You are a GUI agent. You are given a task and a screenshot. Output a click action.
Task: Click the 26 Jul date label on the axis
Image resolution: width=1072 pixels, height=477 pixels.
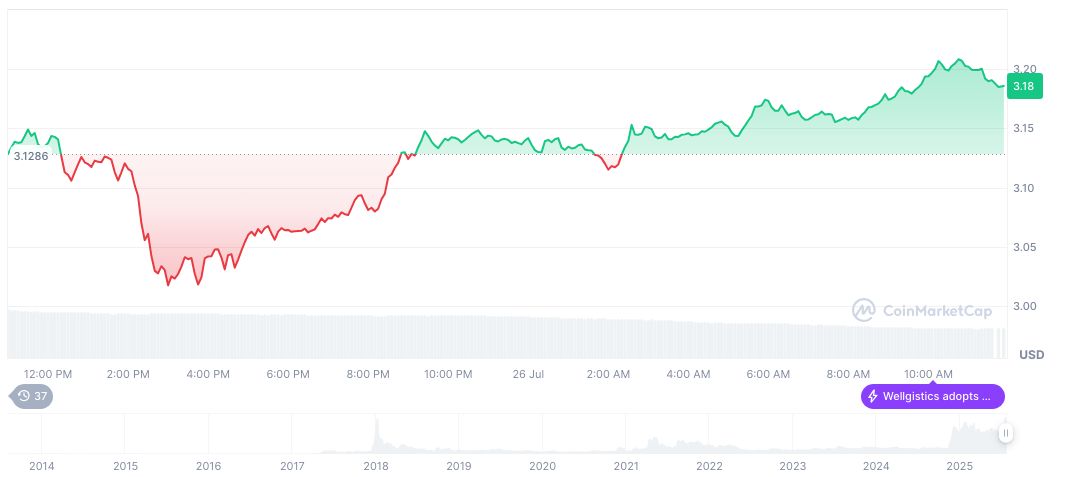click(529, 374)
